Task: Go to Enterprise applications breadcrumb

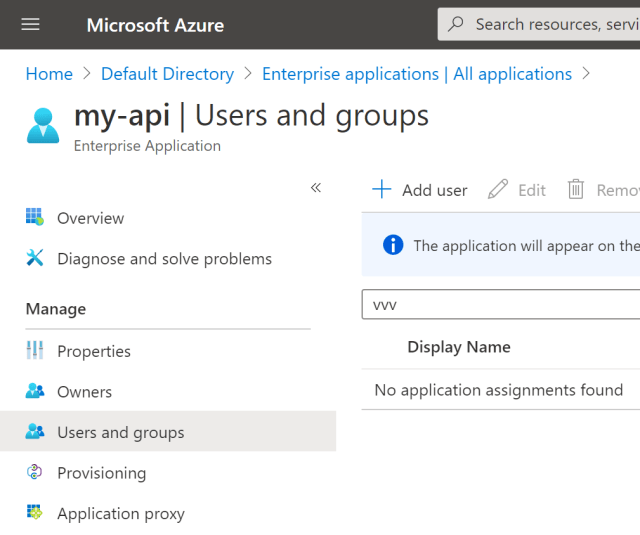Action: pyautogui.click(x=416, y=74)
